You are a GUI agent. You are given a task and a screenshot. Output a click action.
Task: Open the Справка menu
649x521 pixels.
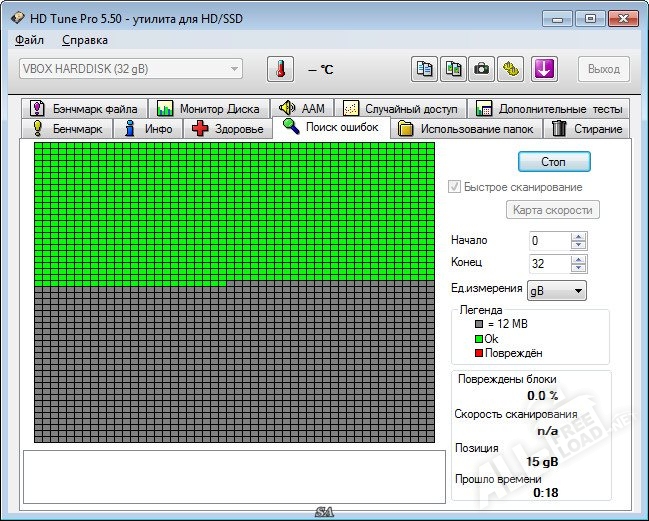point(85,40)
